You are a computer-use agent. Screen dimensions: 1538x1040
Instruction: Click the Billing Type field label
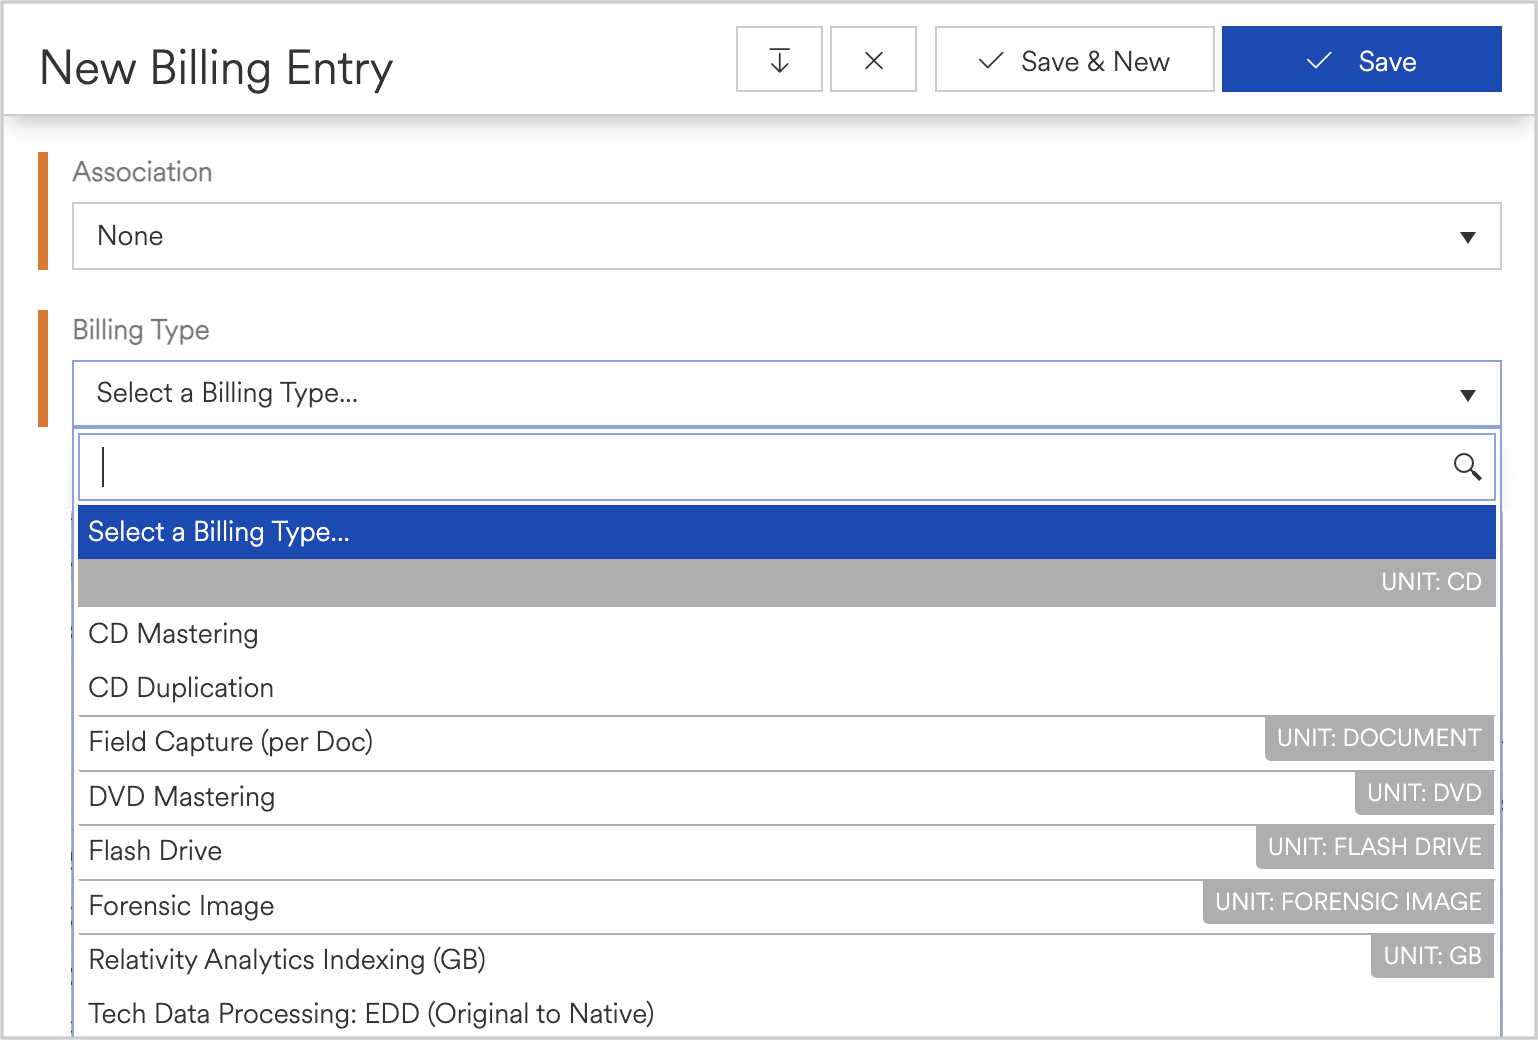(x=141, y=330)
